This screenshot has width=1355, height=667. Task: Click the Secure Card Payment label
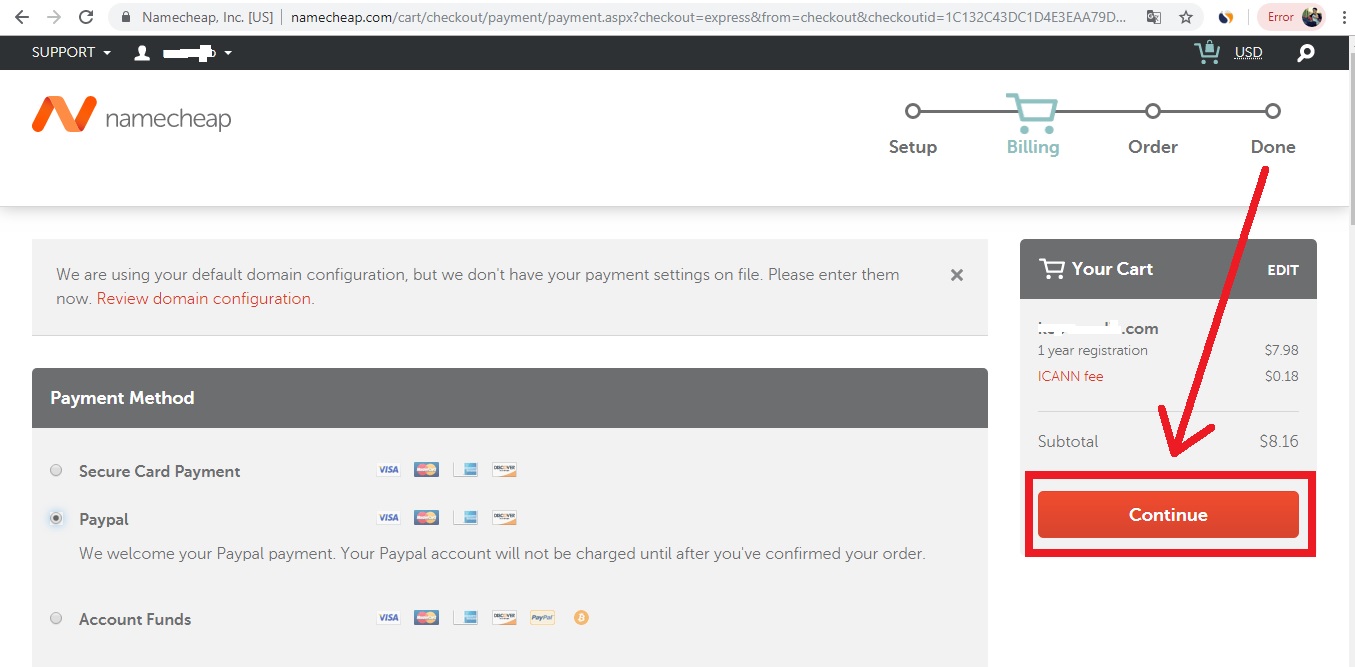tap(160, 471)
